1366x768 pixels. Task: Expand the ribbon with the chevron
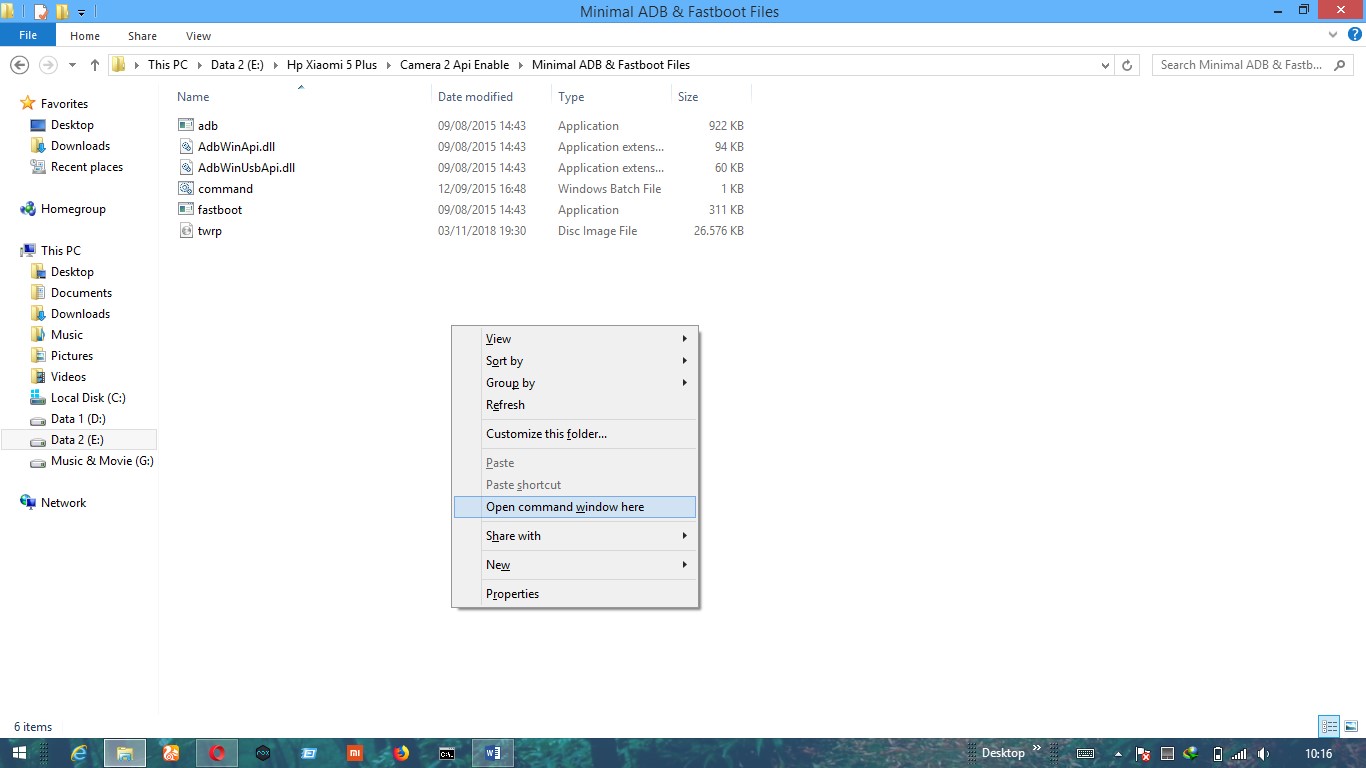click(1332, 35)
